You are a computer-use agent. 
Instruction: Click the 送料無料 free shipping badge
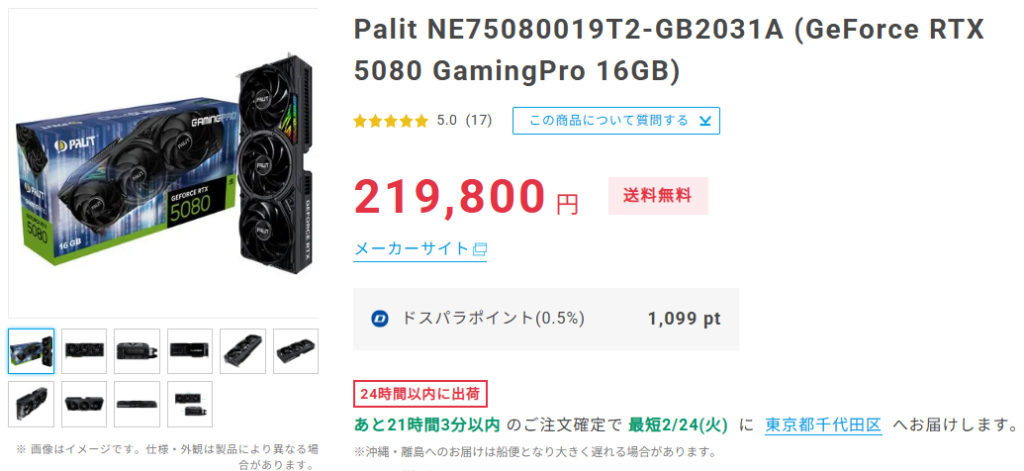658,196
